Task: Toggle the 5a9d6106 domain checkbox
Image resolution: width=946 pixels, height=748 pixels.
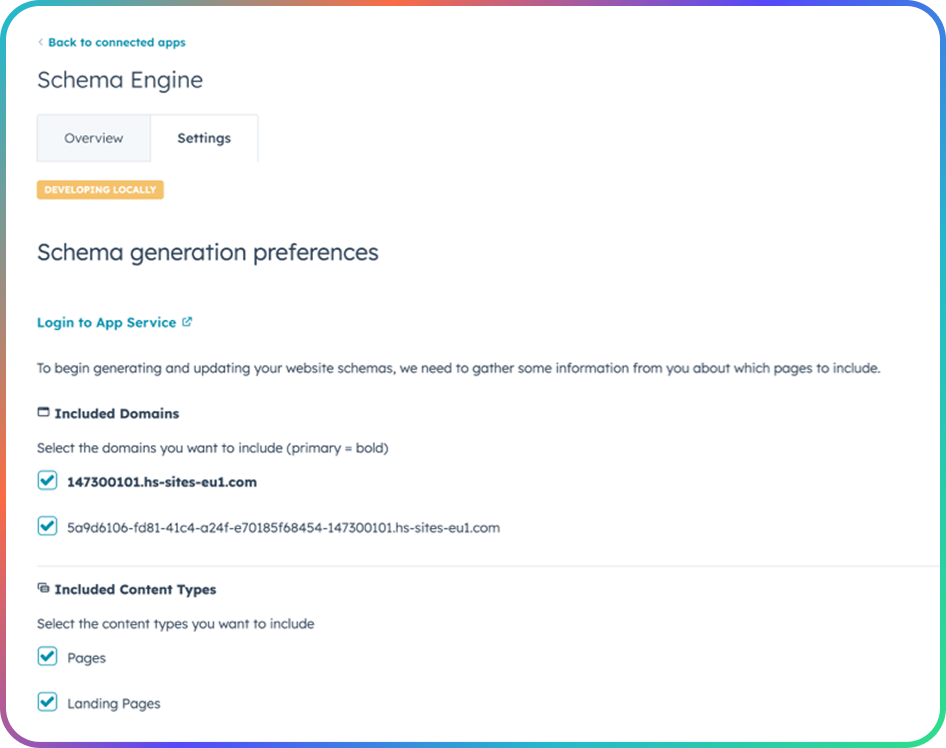Action: 47,526
